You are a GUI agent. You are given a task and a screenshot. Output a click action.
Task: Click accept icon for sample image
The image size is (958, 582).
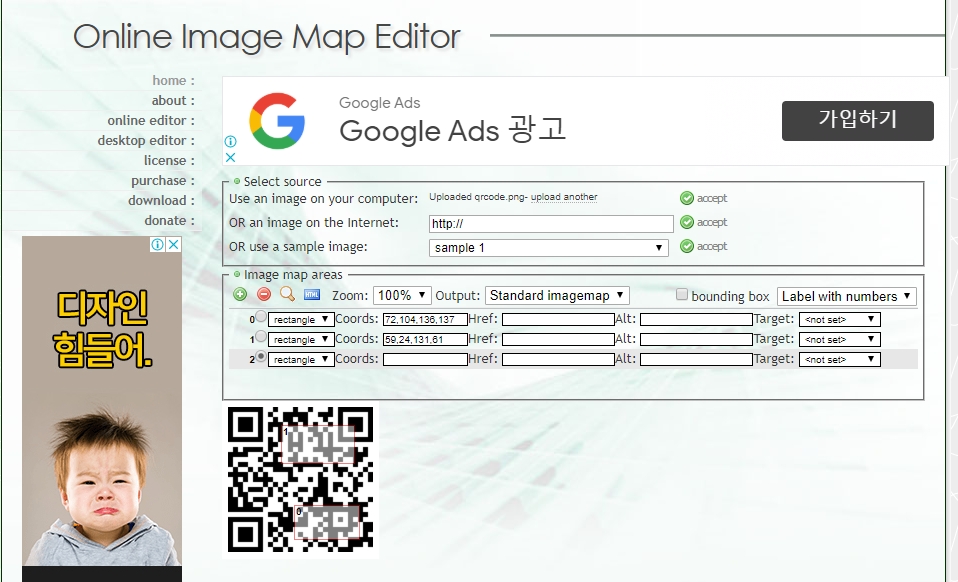click(x=687, y=246)
